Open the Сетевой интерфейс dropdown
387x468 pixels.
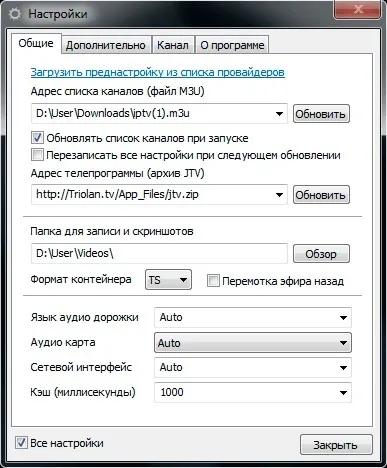coord(253,367)
